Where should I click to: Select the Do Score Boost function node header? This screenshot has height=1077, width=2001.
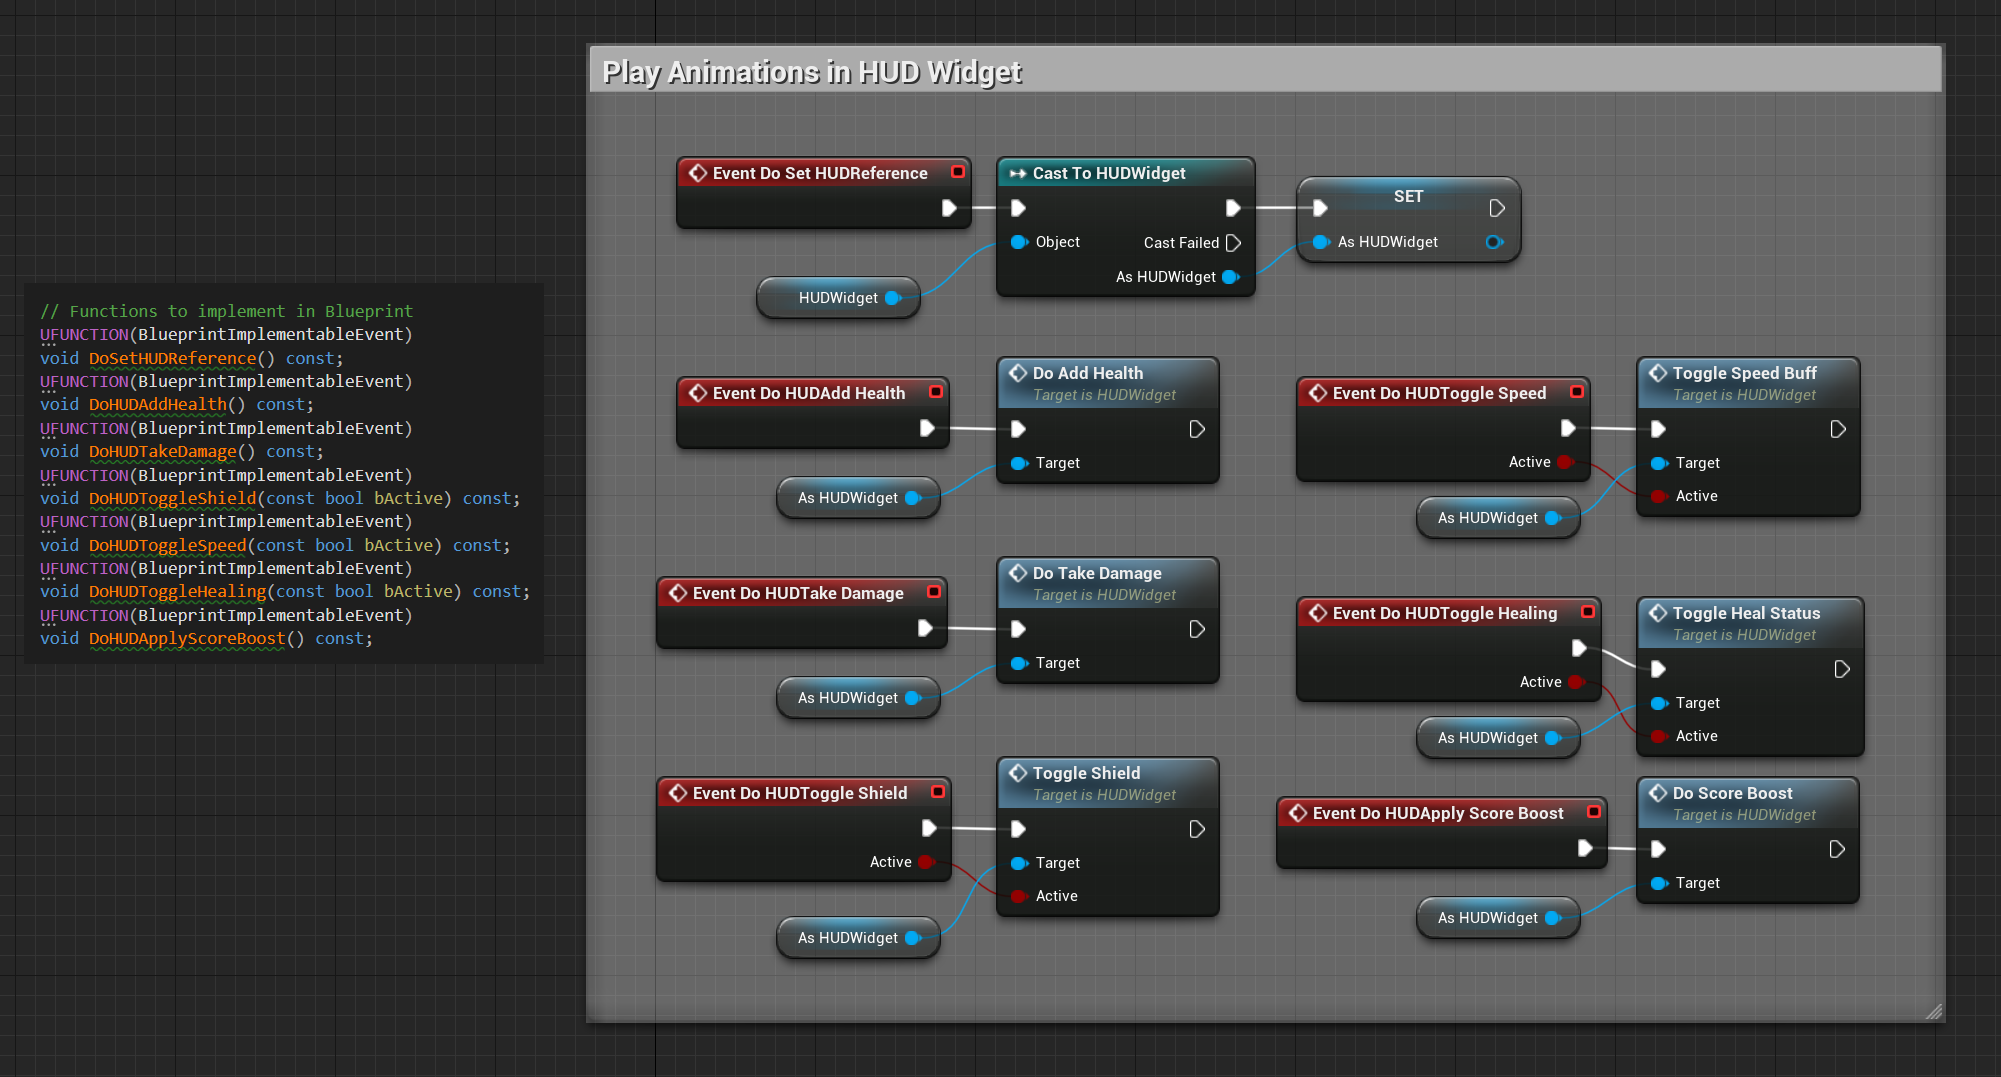click(1747, 802)
